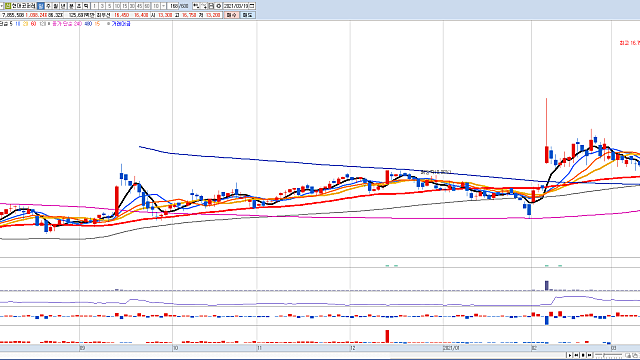Click the long upper-wick red candle in February
Viewport: 640px width, 360px height.
(547, 131)
